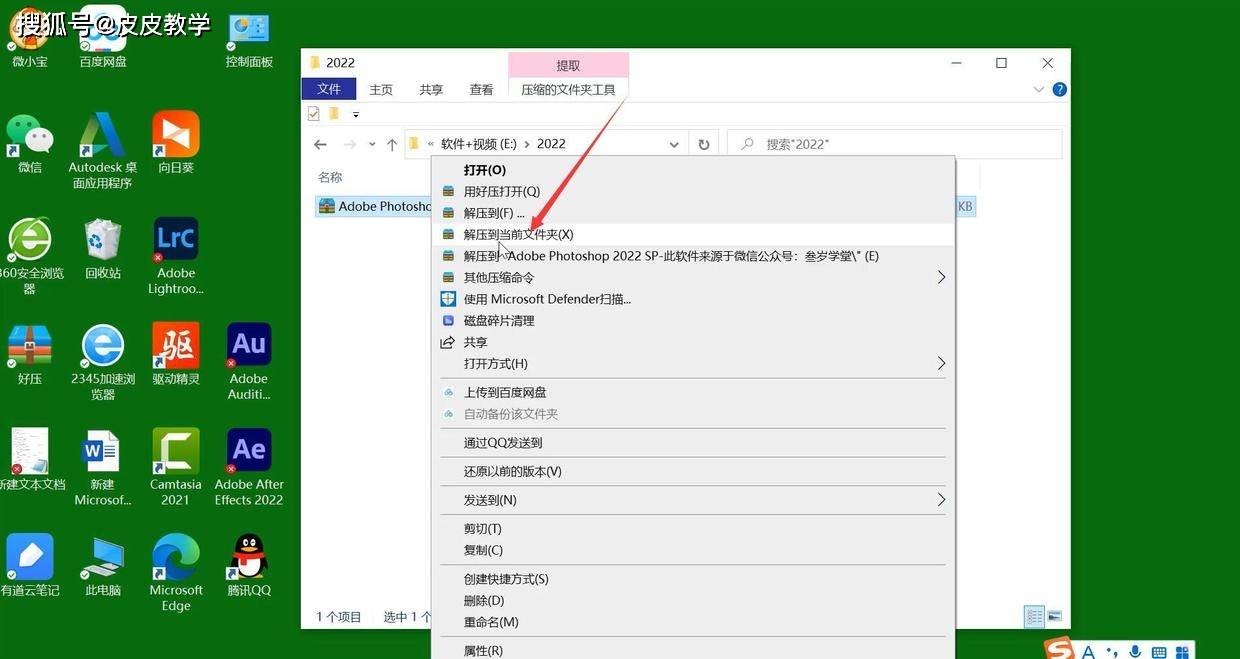Open the Recycle Bin (回收站)
The image size is (1240, 659).
[x=102, y=248]
